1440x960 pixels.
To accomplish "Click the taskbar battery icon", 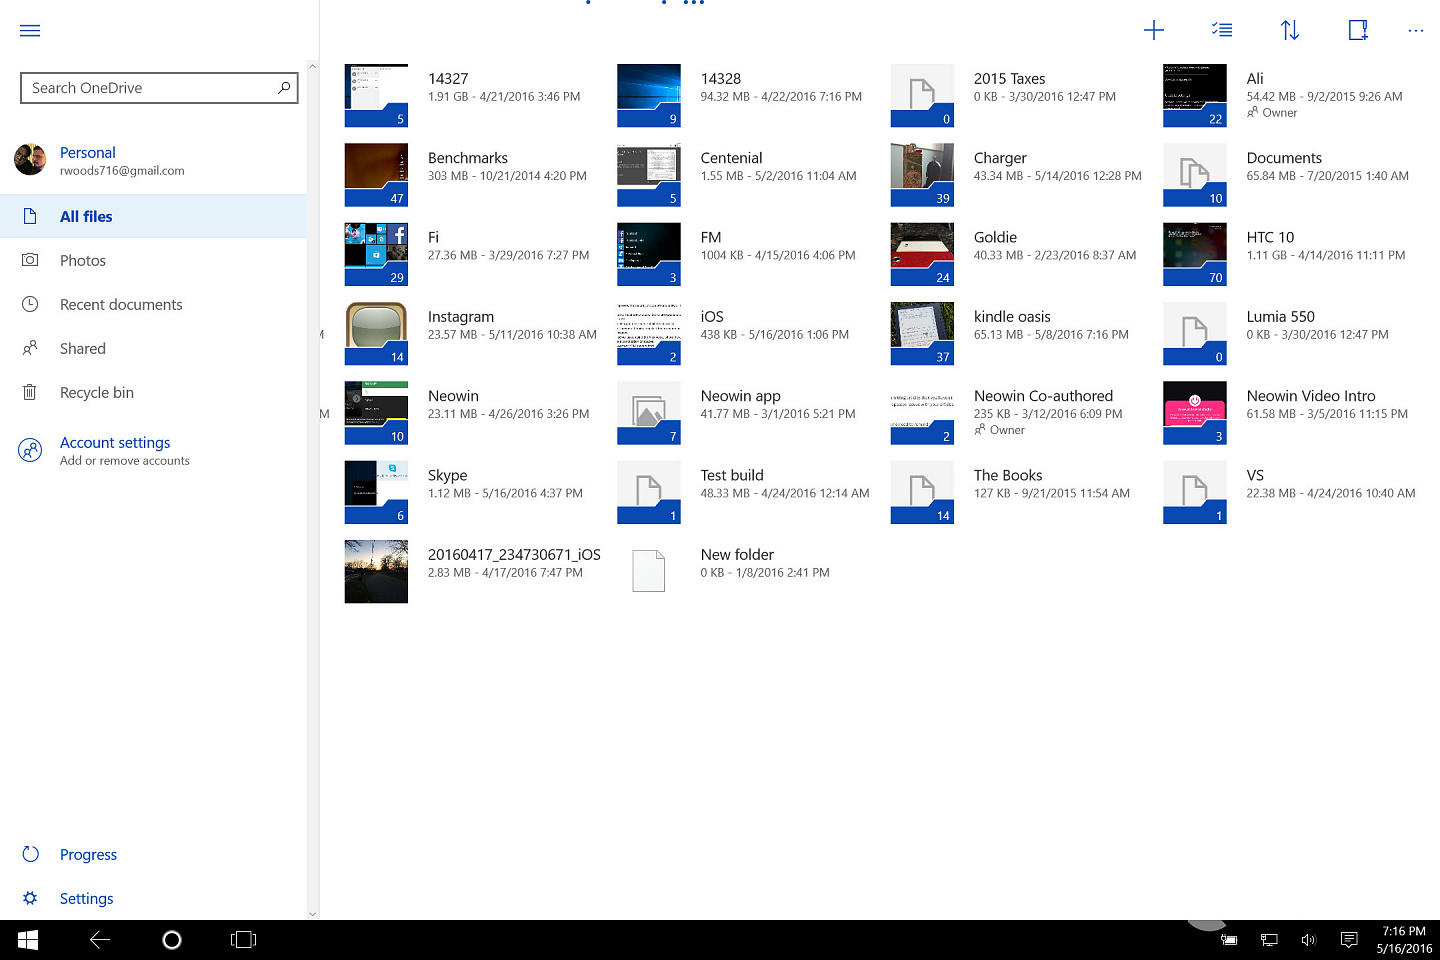I will pyautogui.click(x=1229, y=940).
